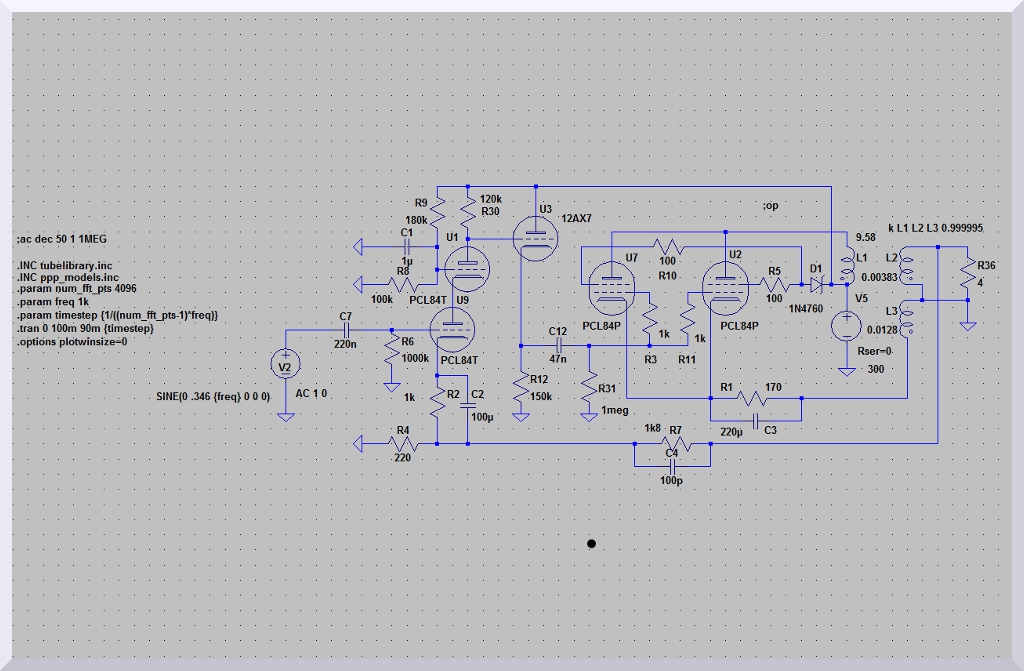Click the C7 220n capacitor symbol
This screenshot has height=671, width=1024.
click(x=346, y=329)
